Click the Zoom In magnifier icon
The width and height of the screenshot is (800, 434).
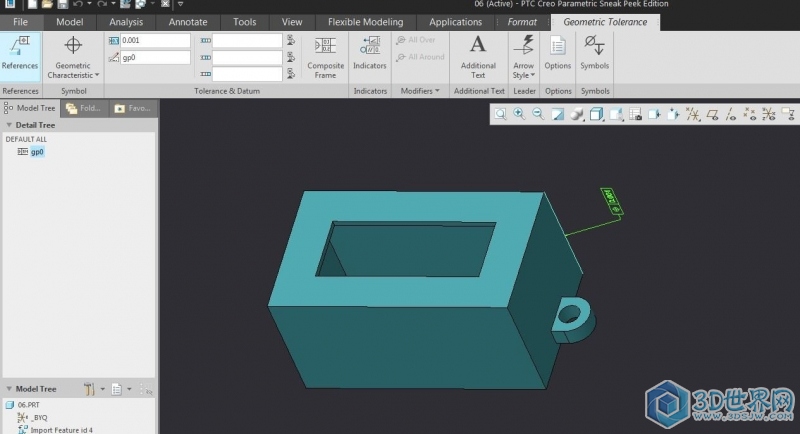click(x=519, y=114)
